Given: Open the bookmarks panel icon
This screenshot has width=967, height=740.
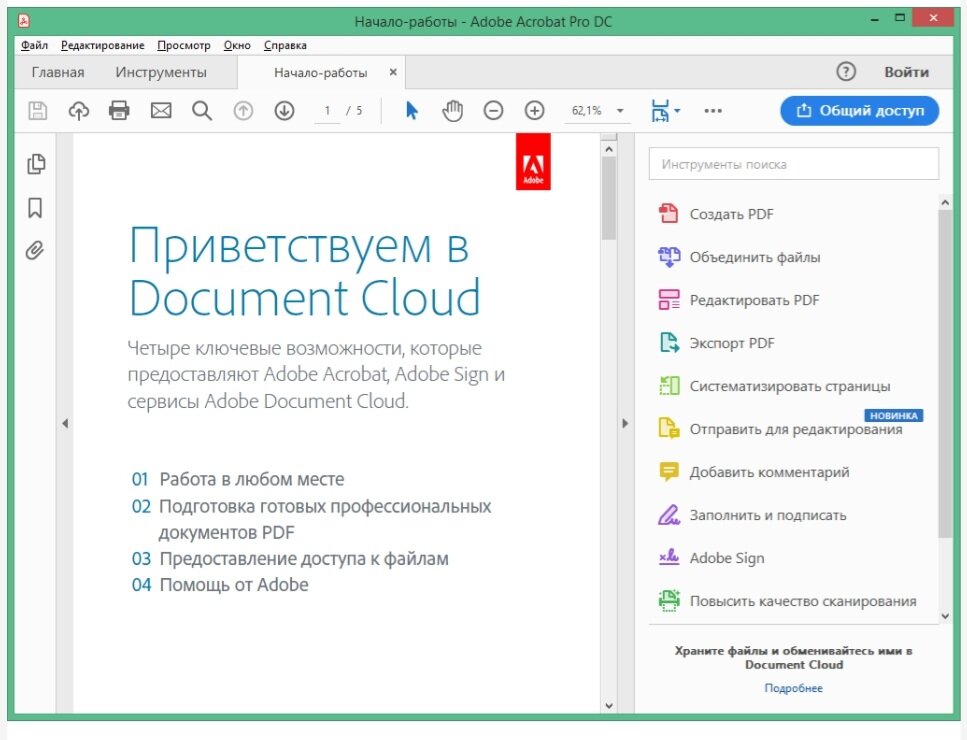Looking at the screenshot, I should pos(35,208).
